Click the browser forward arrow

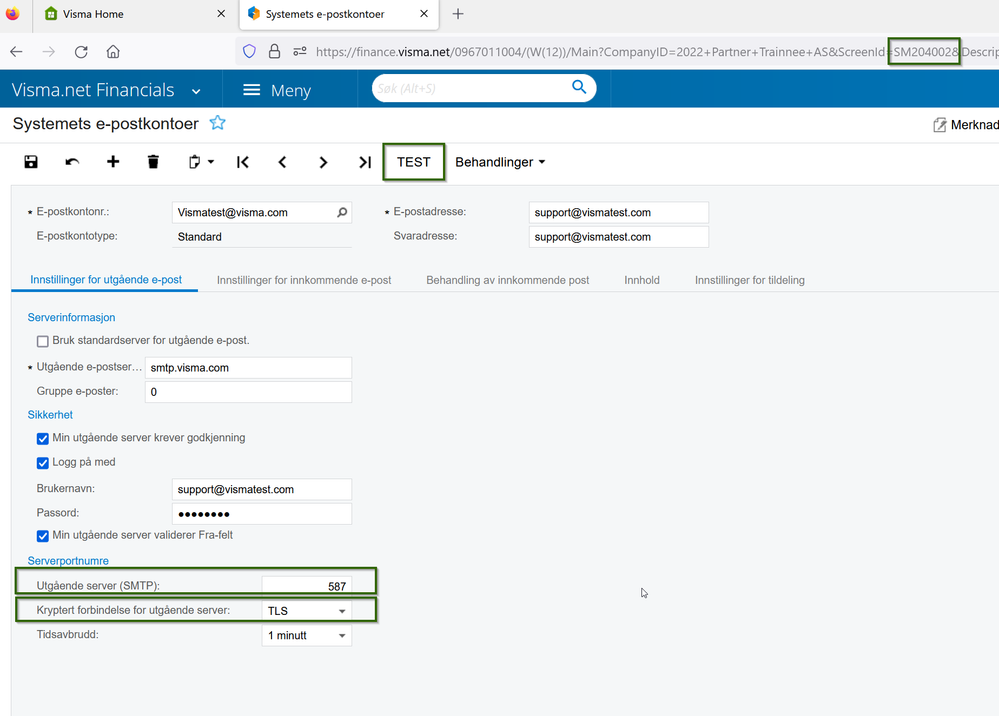pyautogui.click(x=48, y=52)
